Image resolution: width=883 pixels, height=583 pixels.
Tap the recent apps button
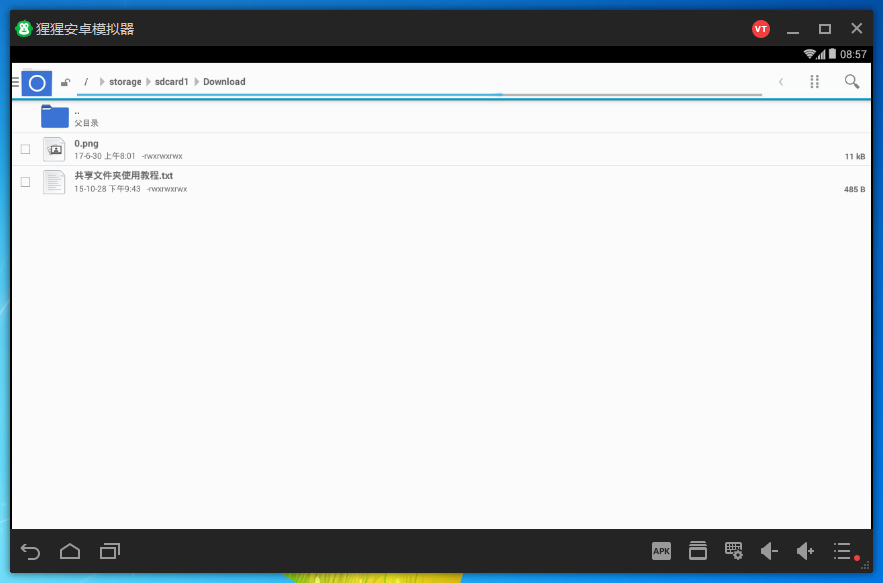coord(110,551)
